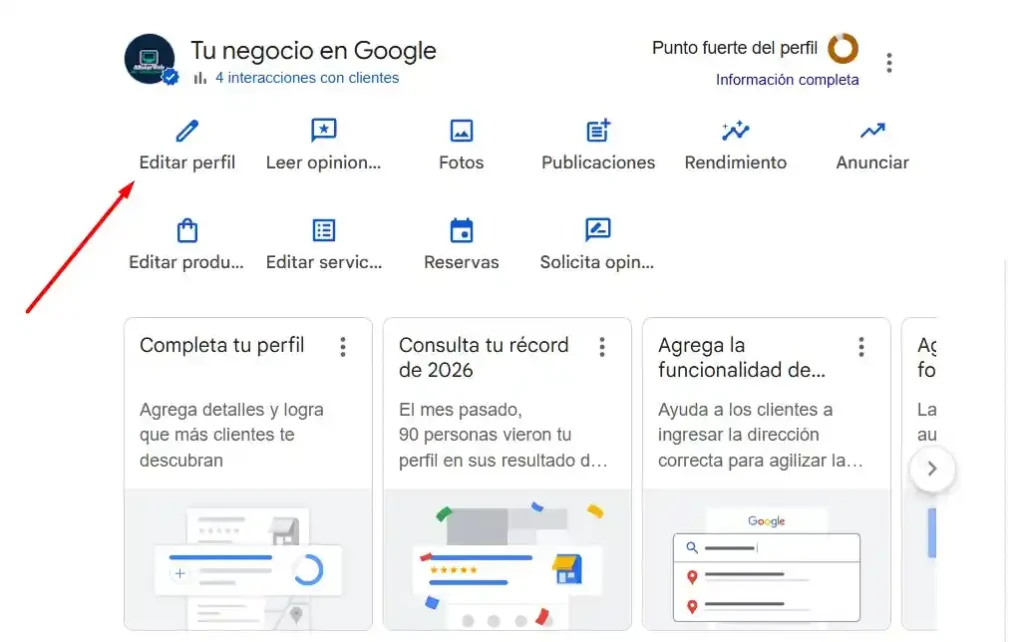
Task: Click the 90 personas vieron tu text
Action: tap(485, 435)
